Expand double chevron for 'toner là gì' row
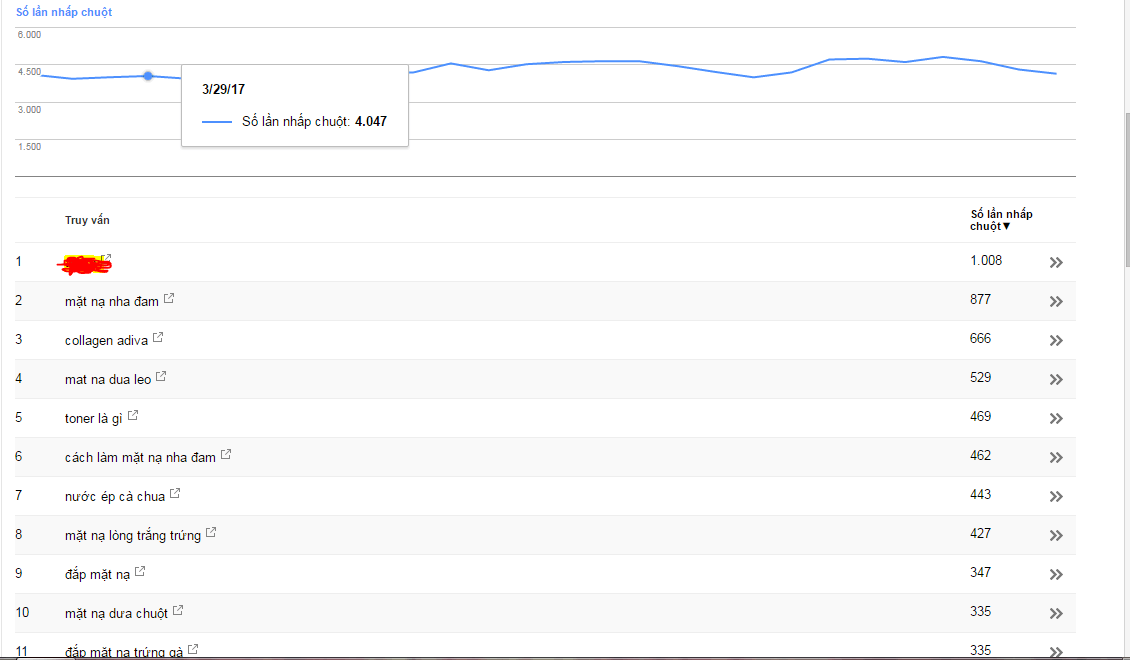The image size is (1130, 660). point(1056,418)
